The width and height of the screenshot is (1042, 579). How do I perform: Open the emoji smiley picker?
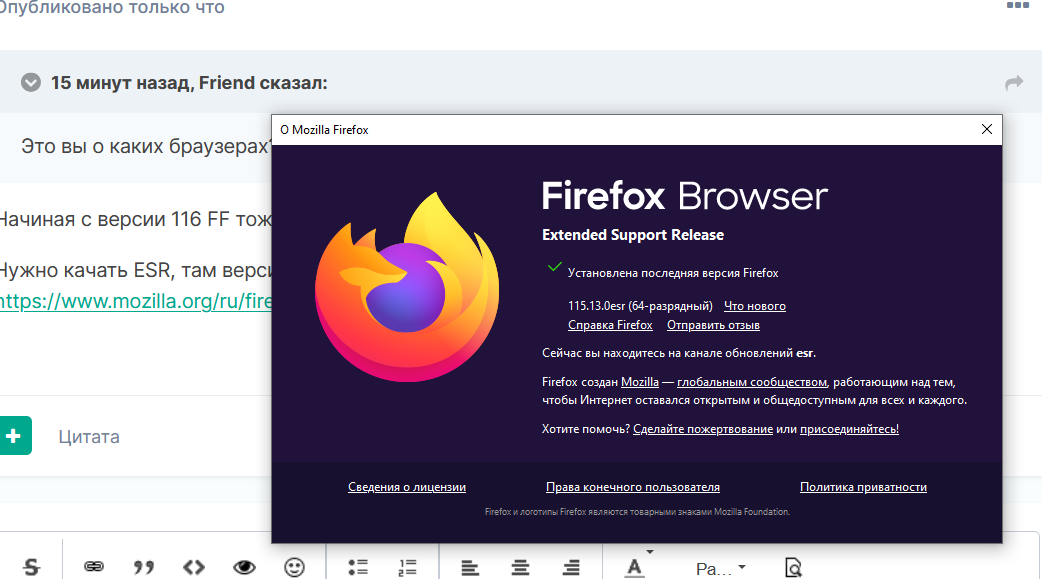click(x=294, y=567)
